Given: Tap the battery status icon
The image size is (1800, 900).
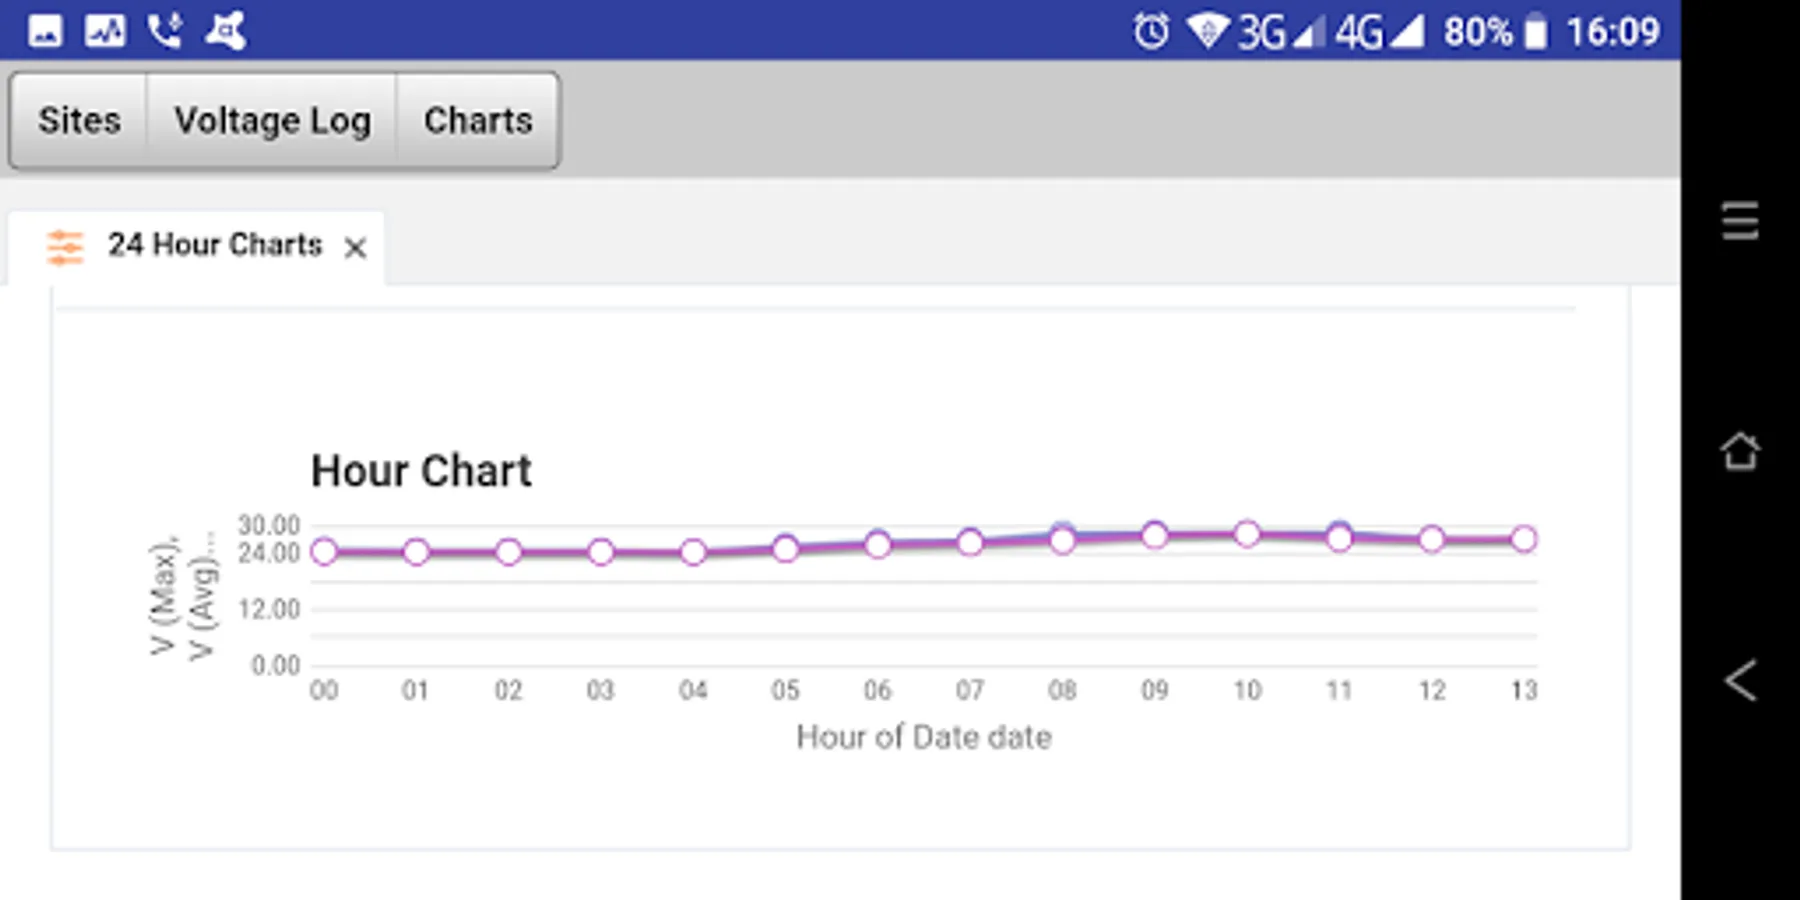Looking at the screenshot, I should coord(1535,31).
